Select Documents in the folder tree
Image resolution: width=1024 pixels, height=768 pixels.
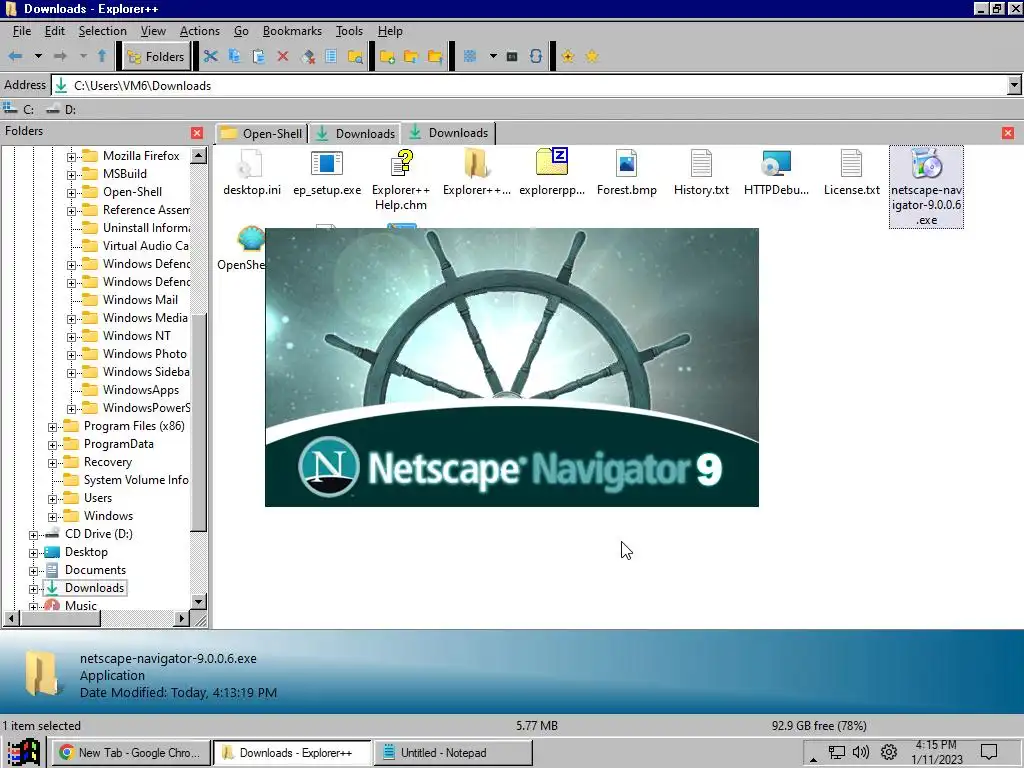95,569
